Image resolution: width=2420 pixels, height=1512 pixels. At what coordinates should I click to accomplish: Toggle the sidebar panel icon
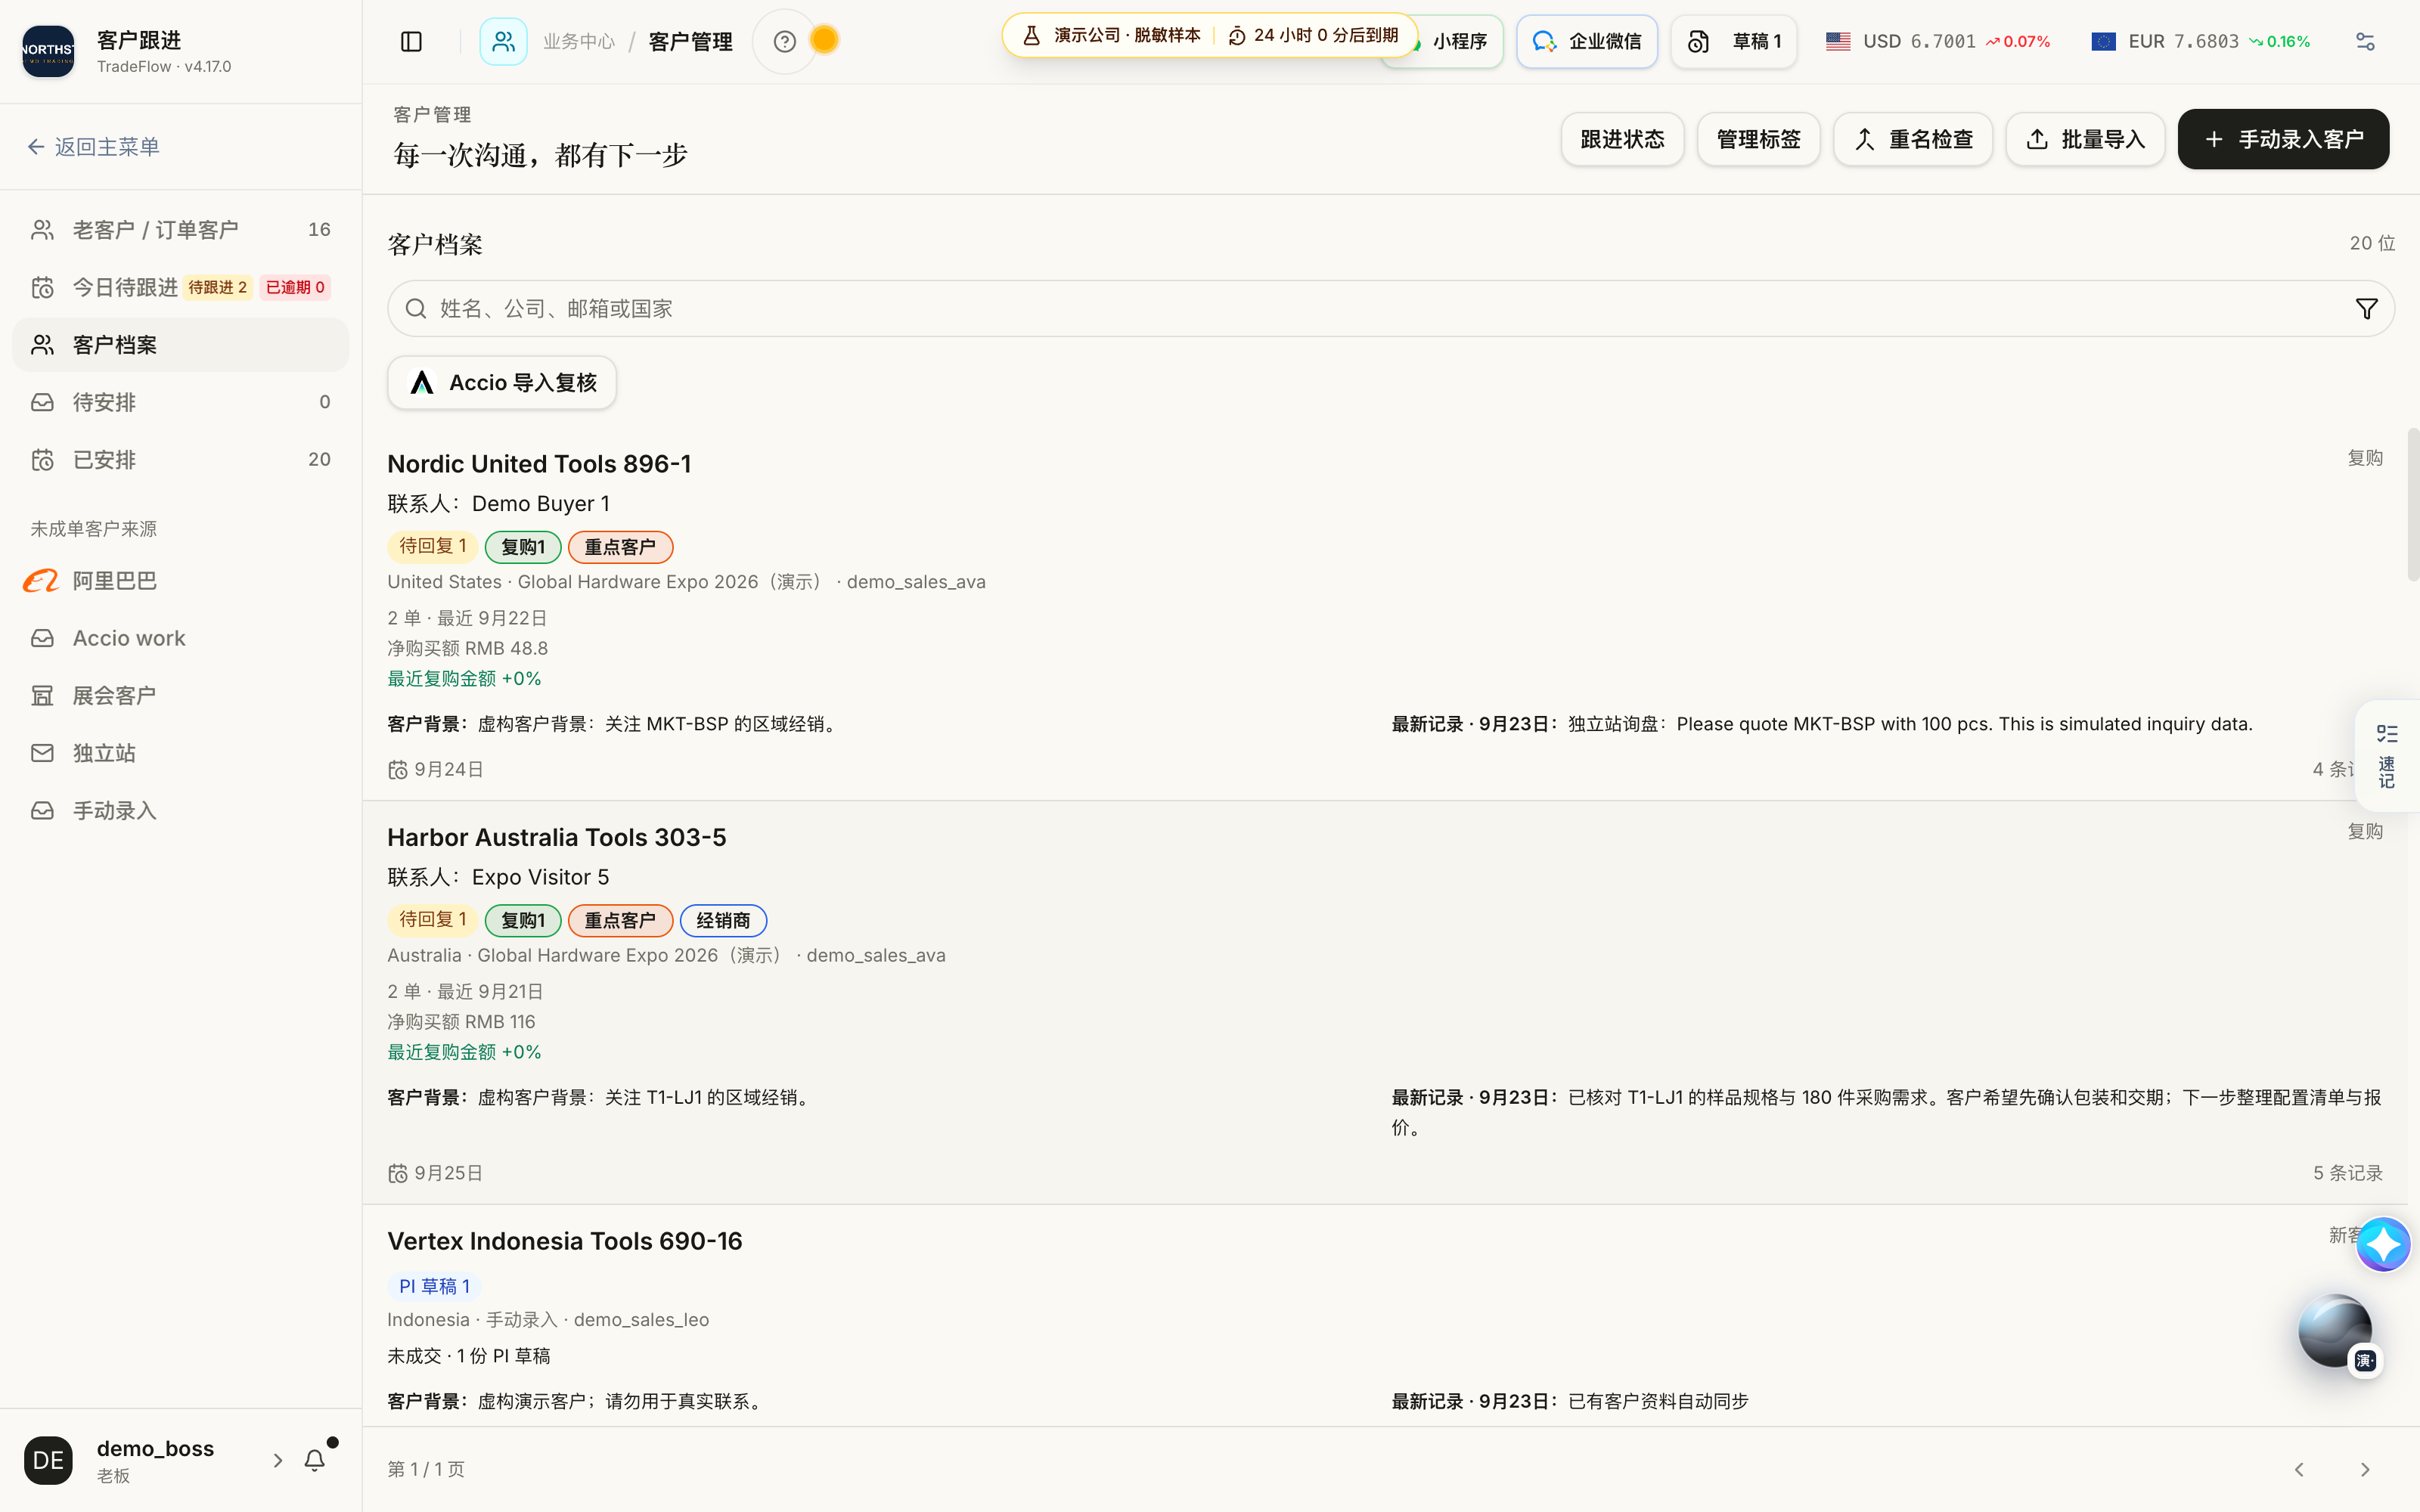click(411, 41)
